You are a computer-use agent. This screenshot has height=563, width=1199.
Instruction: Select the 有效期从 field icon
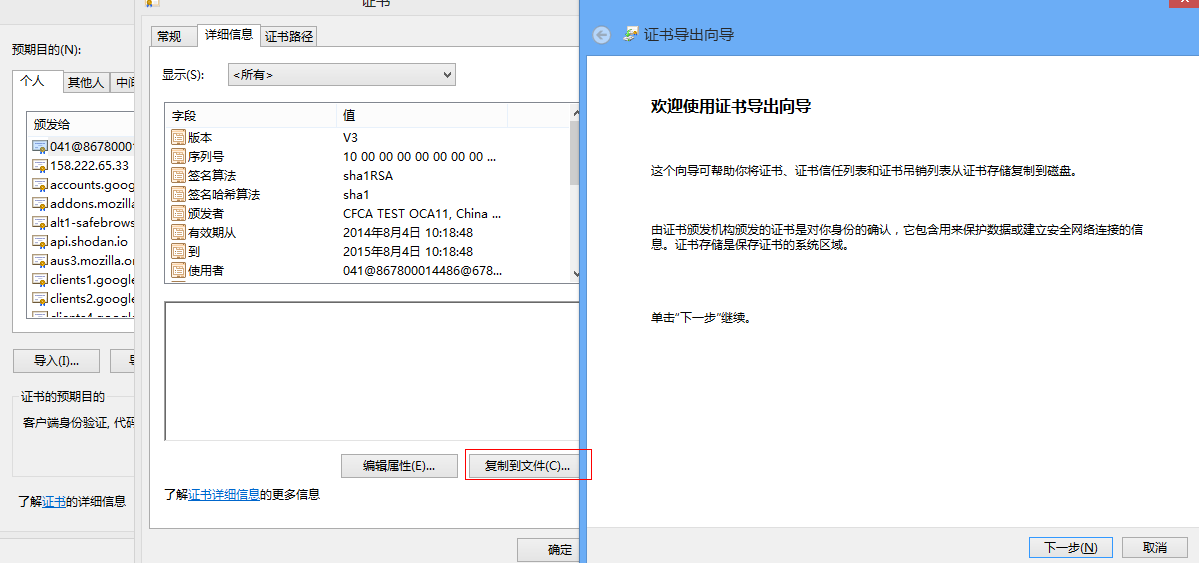point(178,233)
